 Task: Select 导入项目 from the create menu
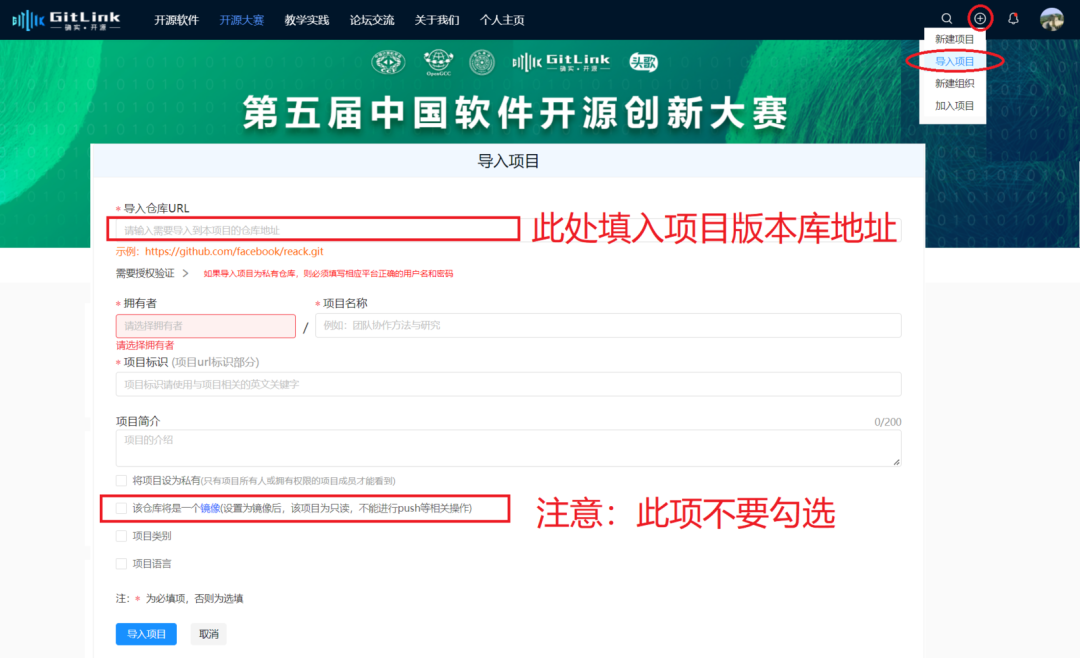click(952, 60)
